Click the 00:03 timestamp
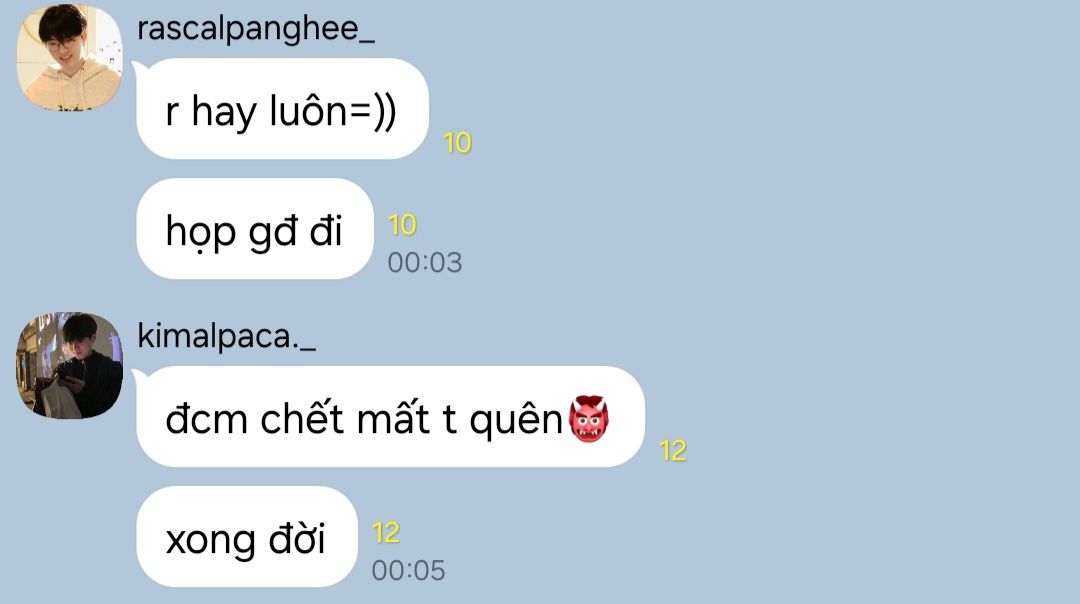Image resolution: width=1080 pixels, height=604 pixels. tap(425, 262)
